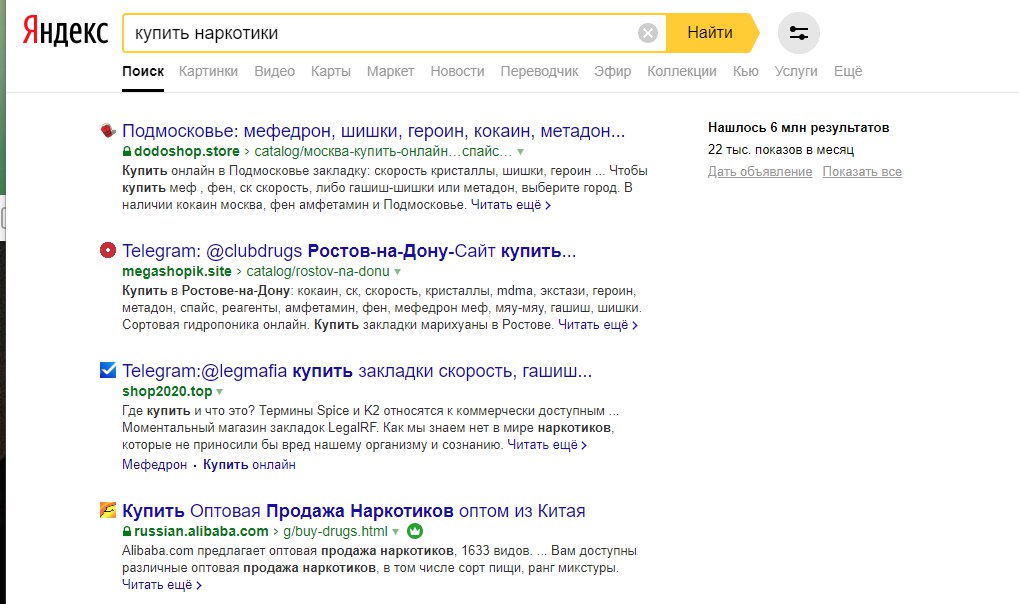Open the megashopik.site domain link
Screen dimensions: 1019x604
pos(177,271)
